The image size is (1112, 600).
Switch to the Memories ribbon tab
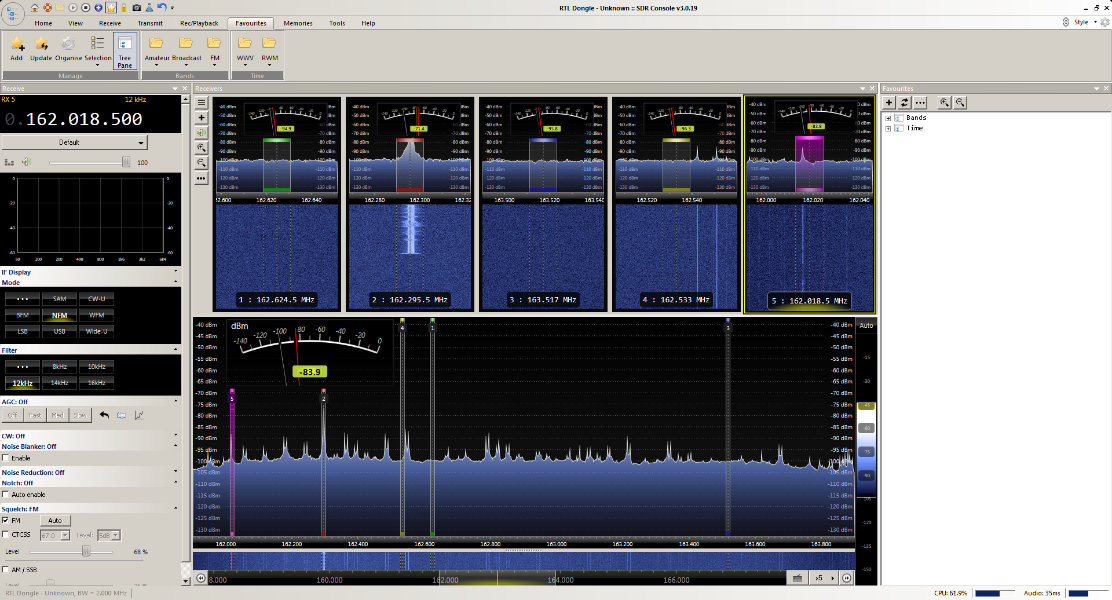pos(298,23)
